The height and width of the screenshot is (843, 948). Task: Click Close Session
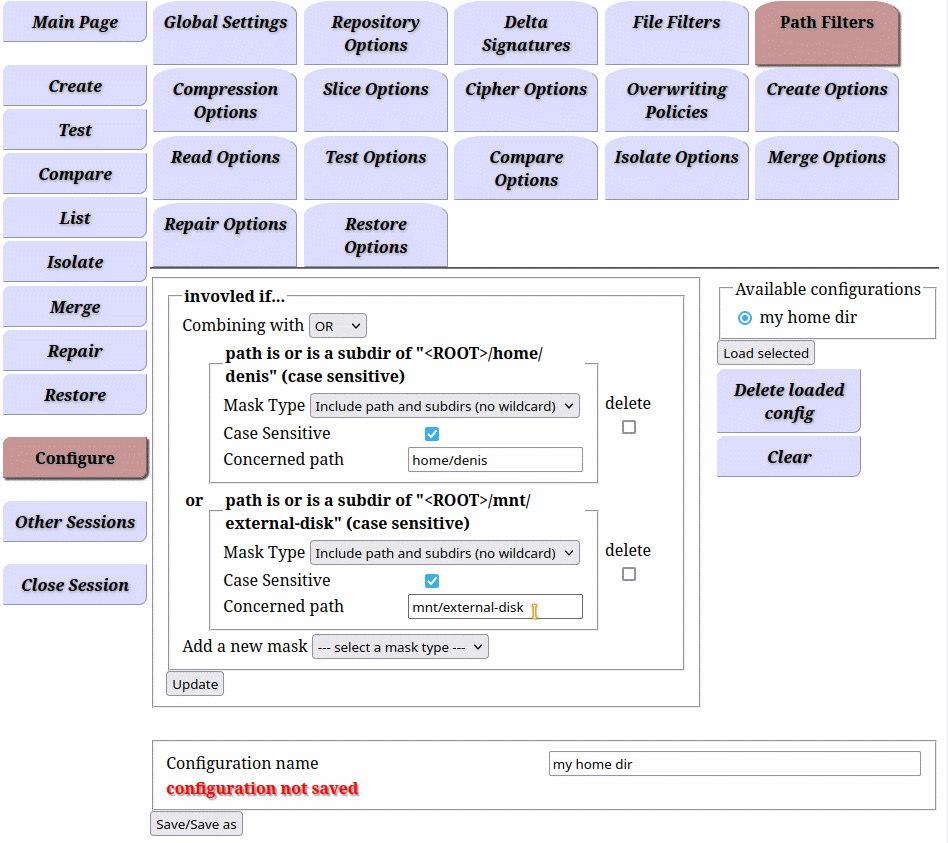[x=74, y=585]
